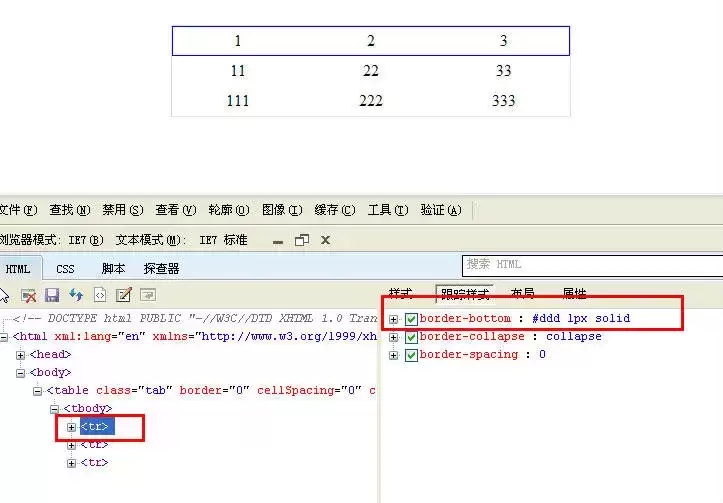Click the 搜索 HTML search field
The image size is (723, 503).
[x=593, y=265]
